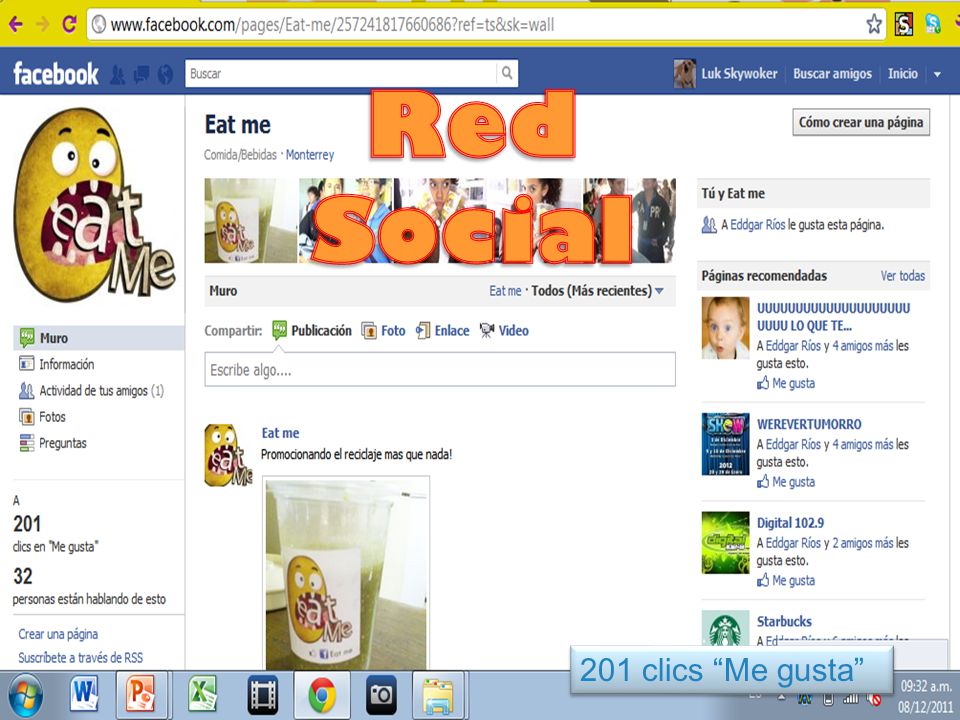Image resolution: width=960 pixels, height=720 pixels.
Task: Switch to Chrome in the taskbar
Action: 322,694
